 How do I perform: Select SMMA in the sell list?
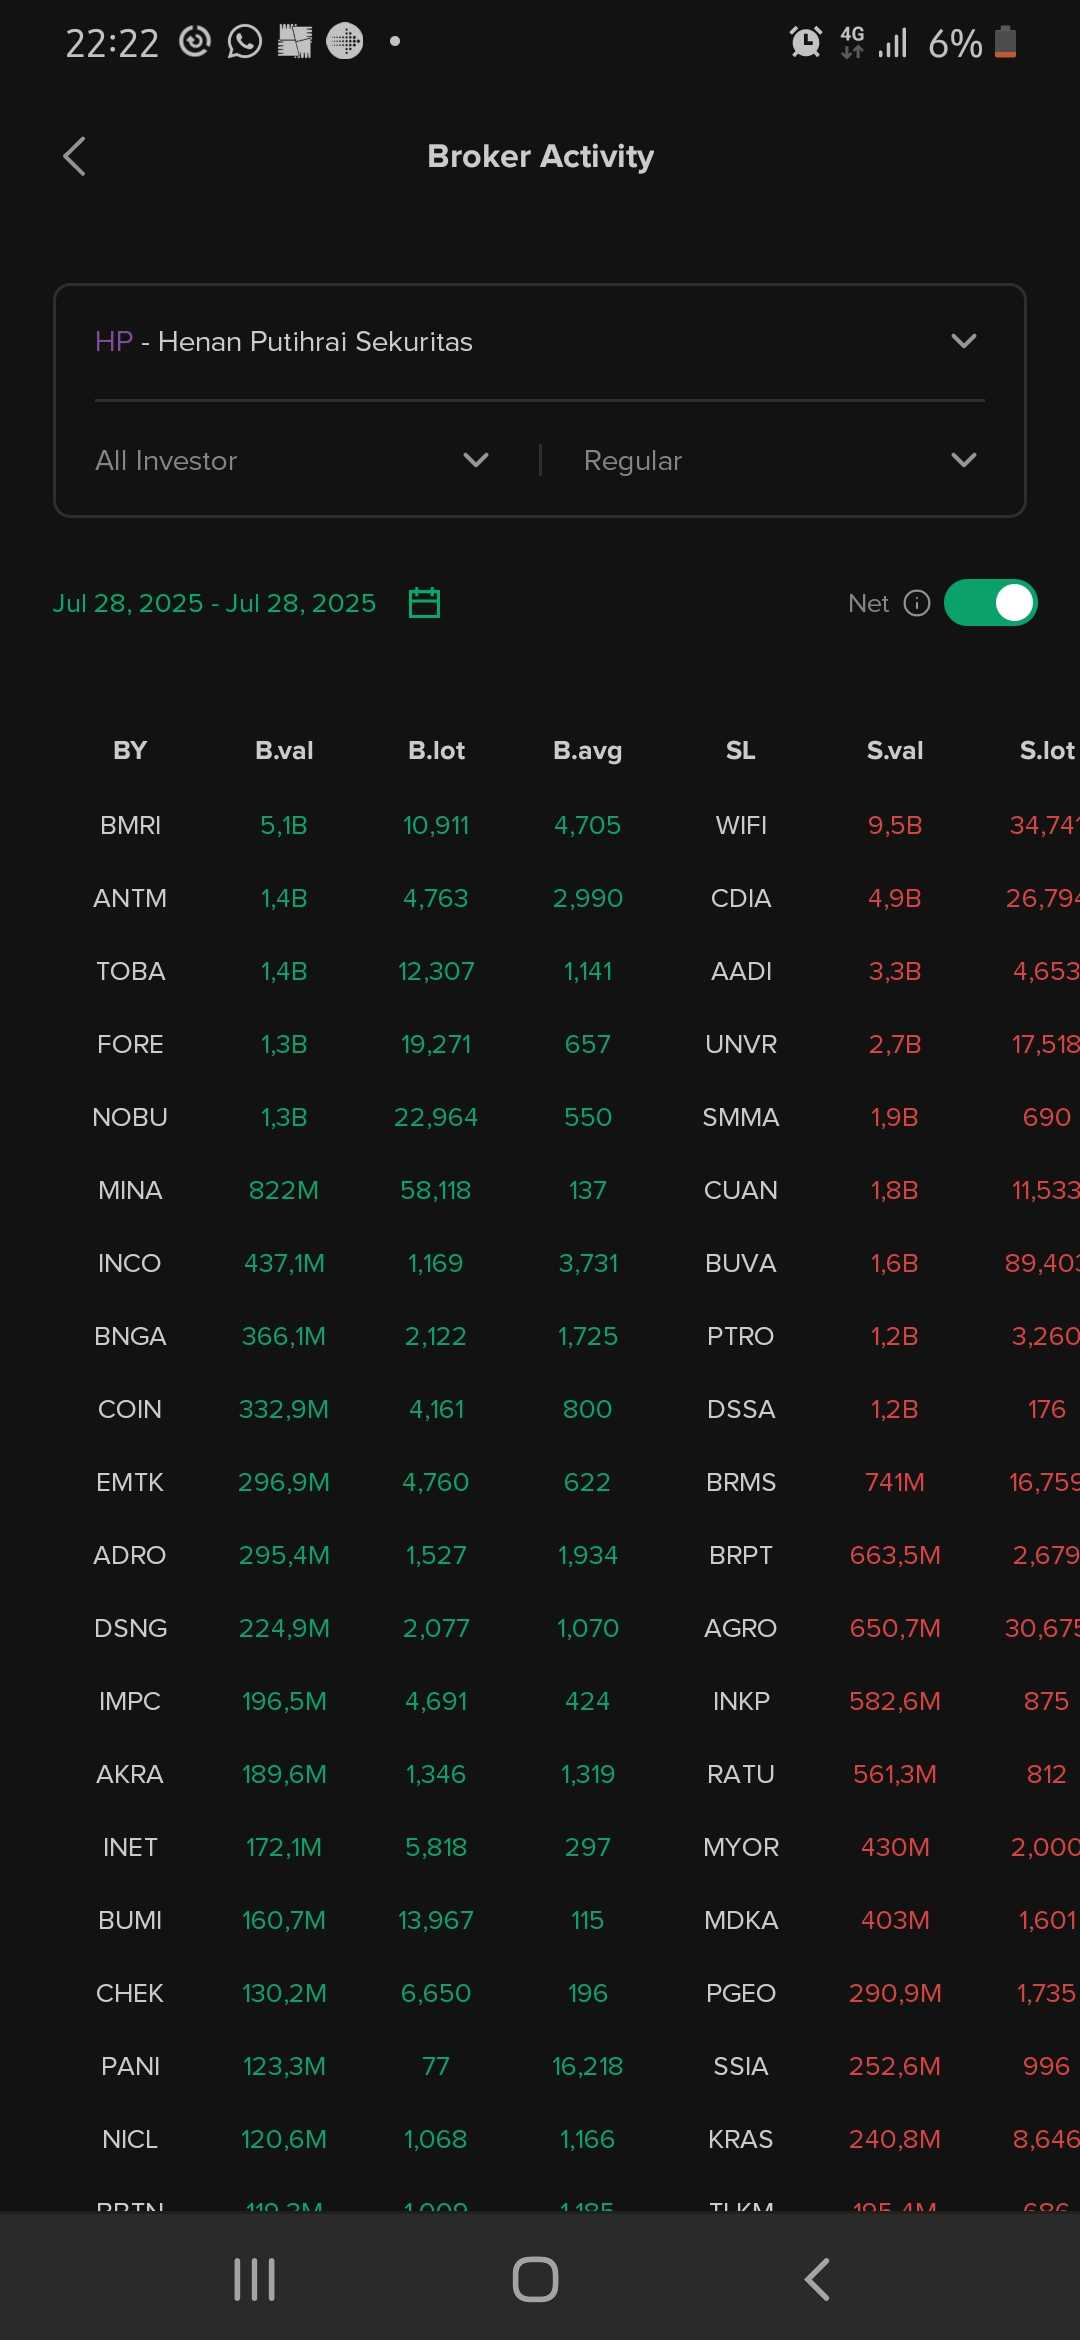click(x=741, y=1117)
